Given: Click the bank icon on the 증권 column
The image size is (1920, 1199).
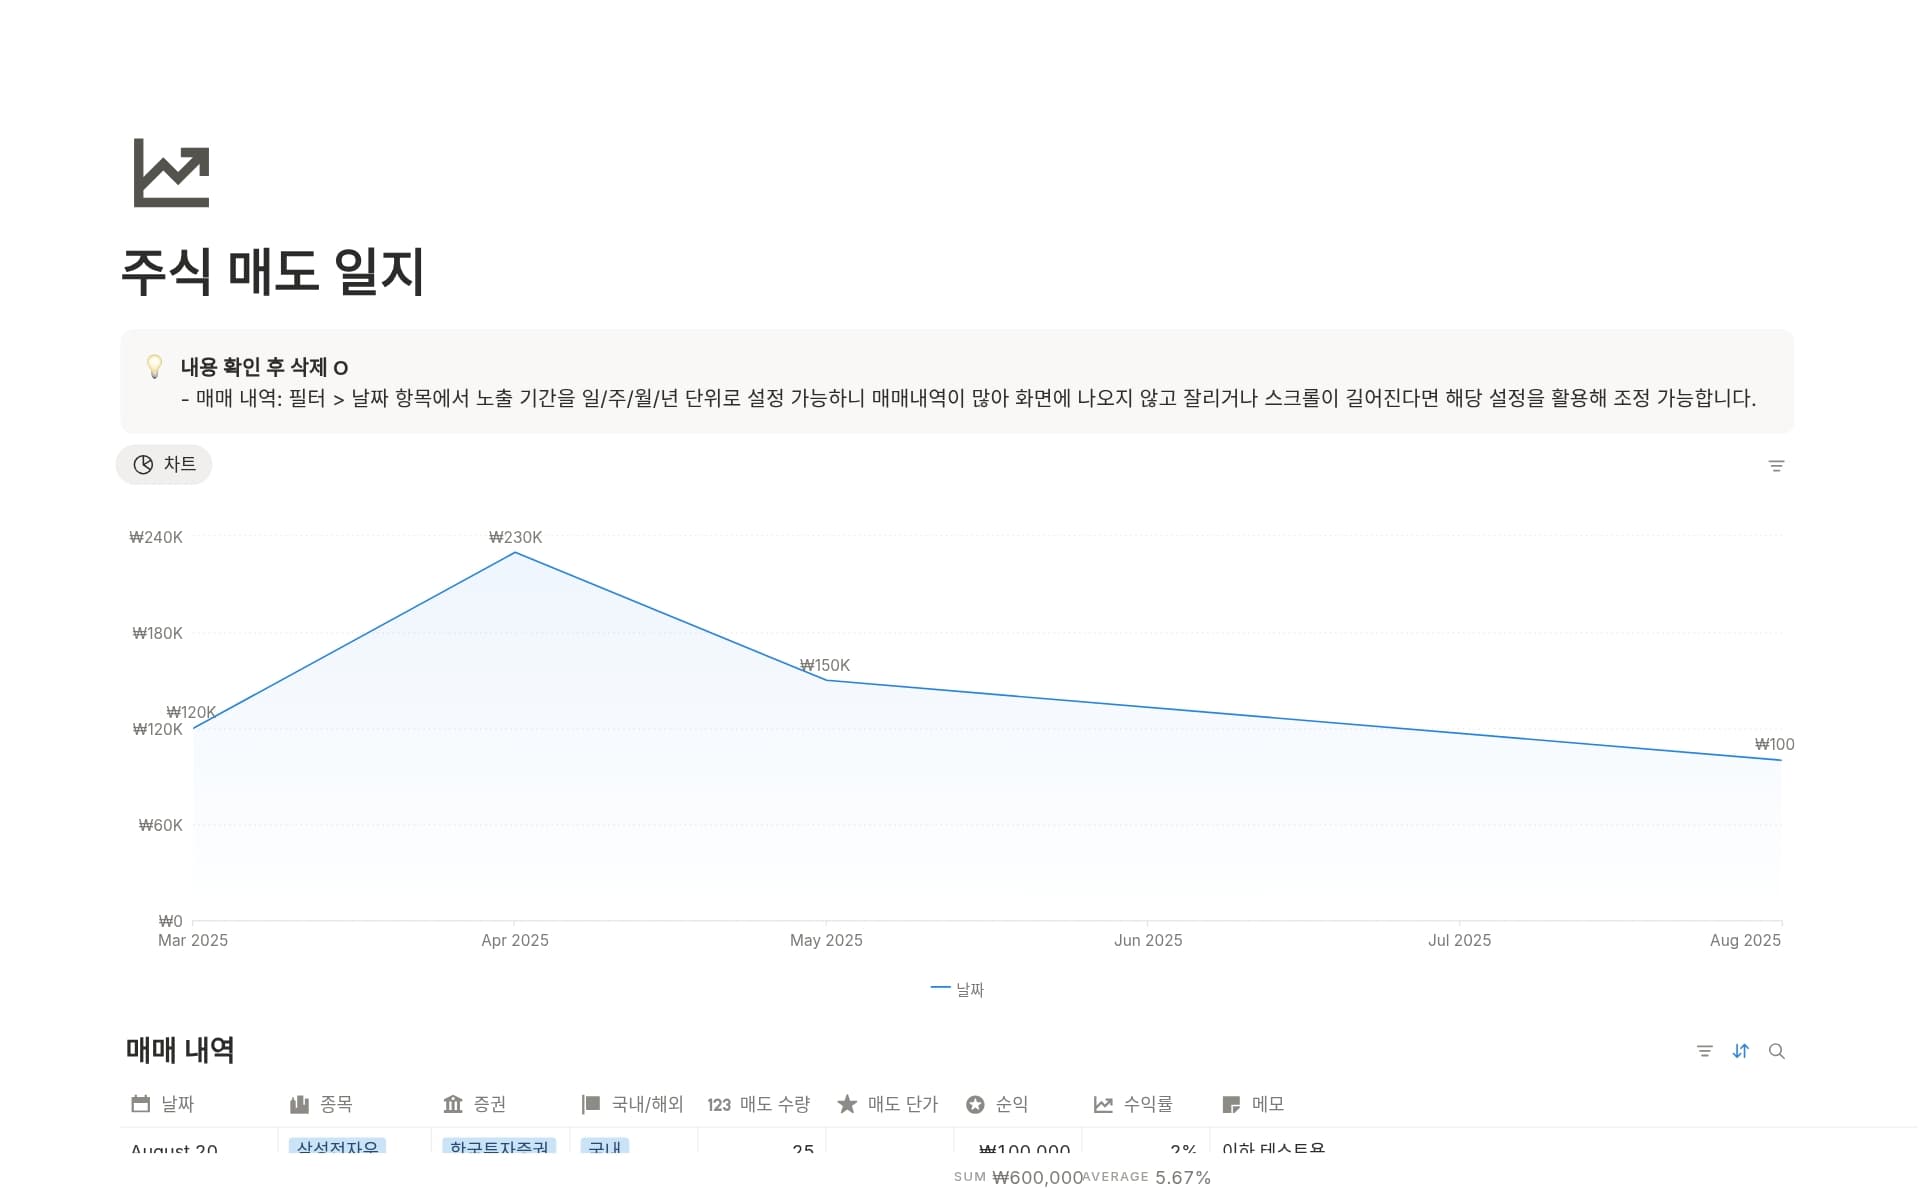Looking at the screenshot, I should 454,1104.
